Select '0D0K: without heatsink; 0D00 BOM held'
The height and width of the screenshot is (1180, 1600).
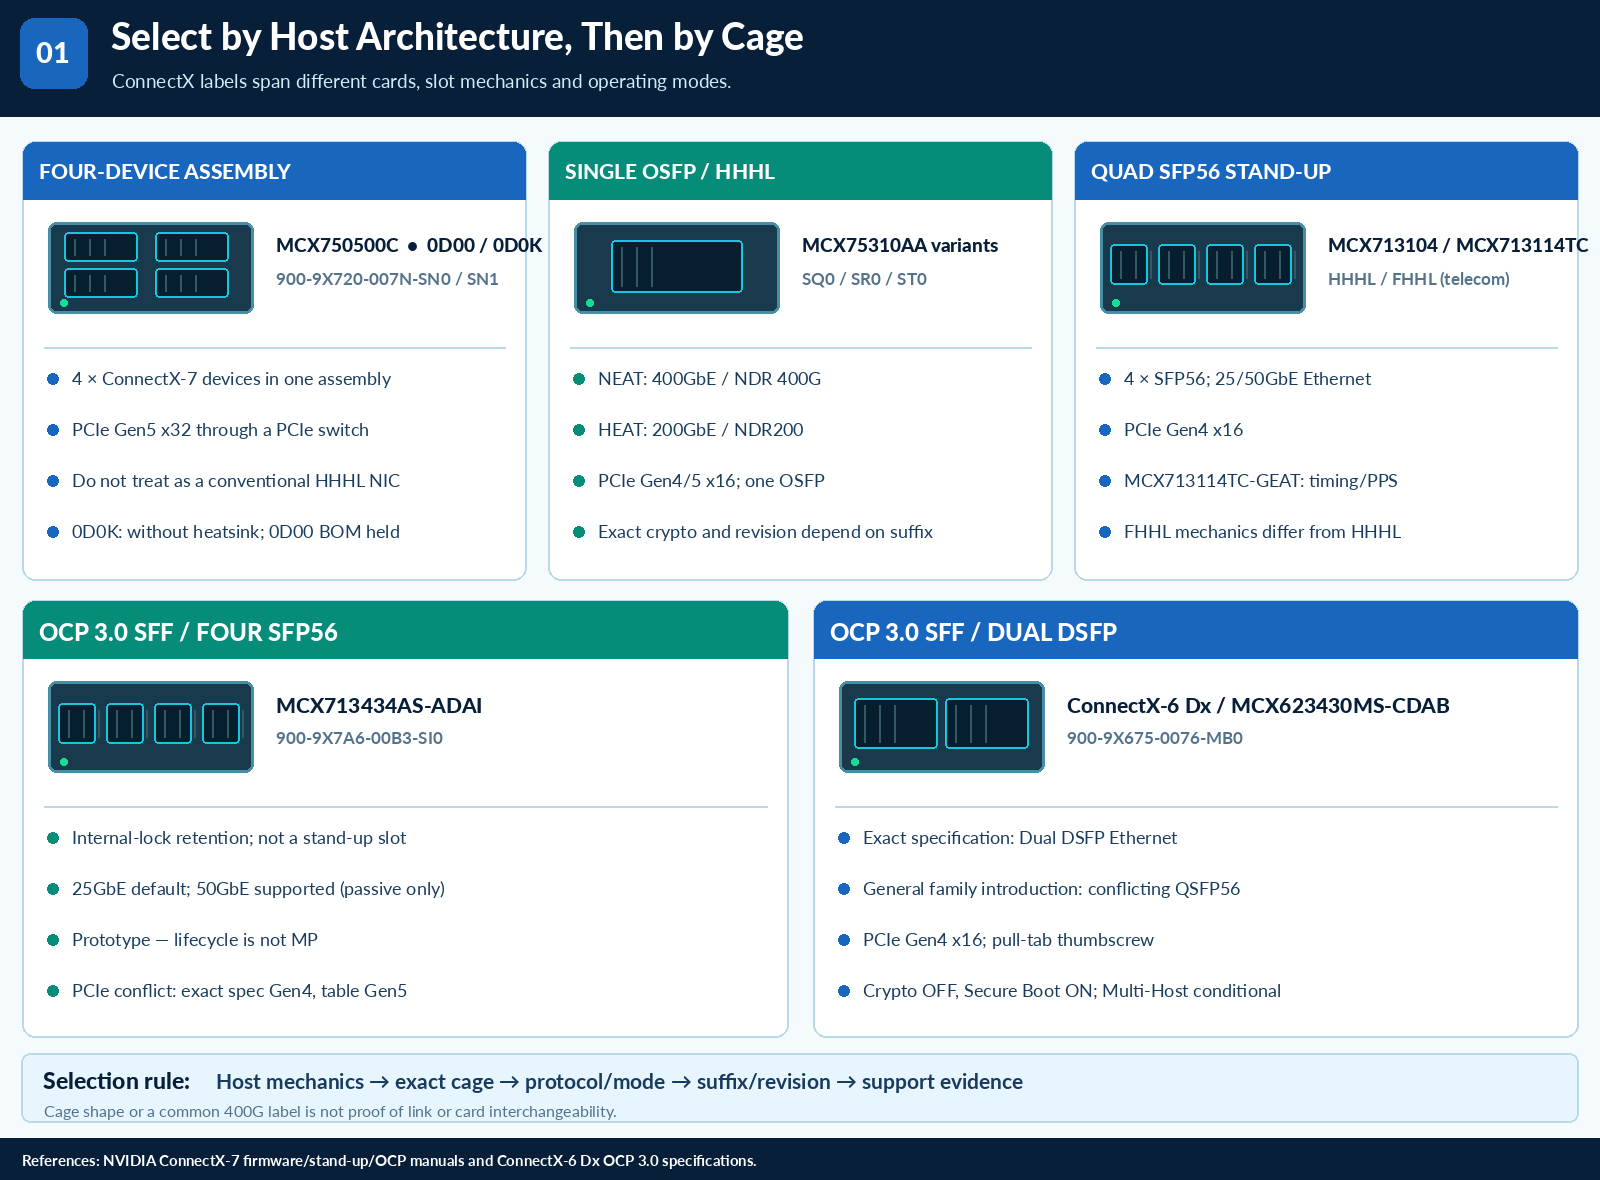(x=236, y=532)
